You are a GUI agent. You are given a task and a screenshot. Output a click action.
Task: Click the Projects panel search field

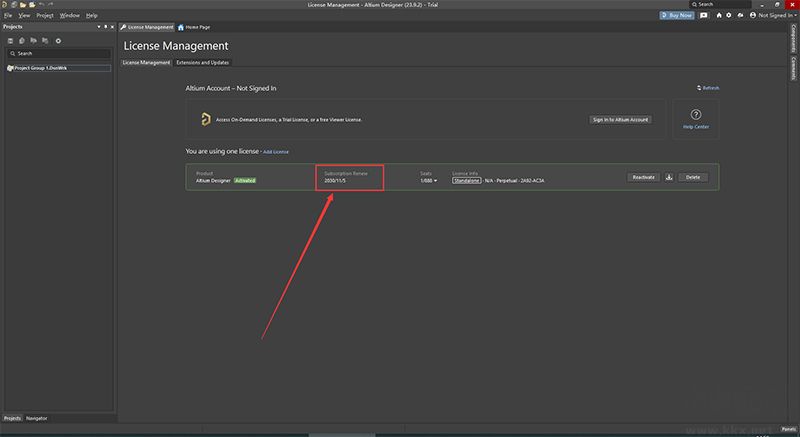(58, 53)
